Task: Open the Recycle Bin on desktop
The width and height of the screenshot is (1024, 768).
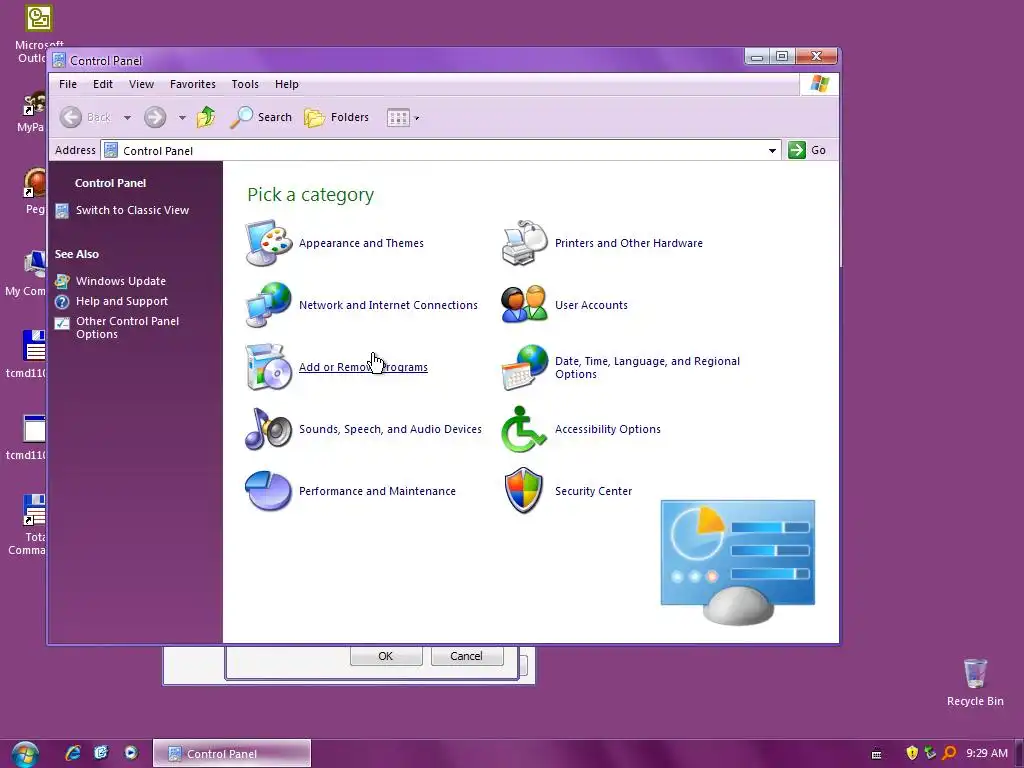Action: [x=975, y=682]
